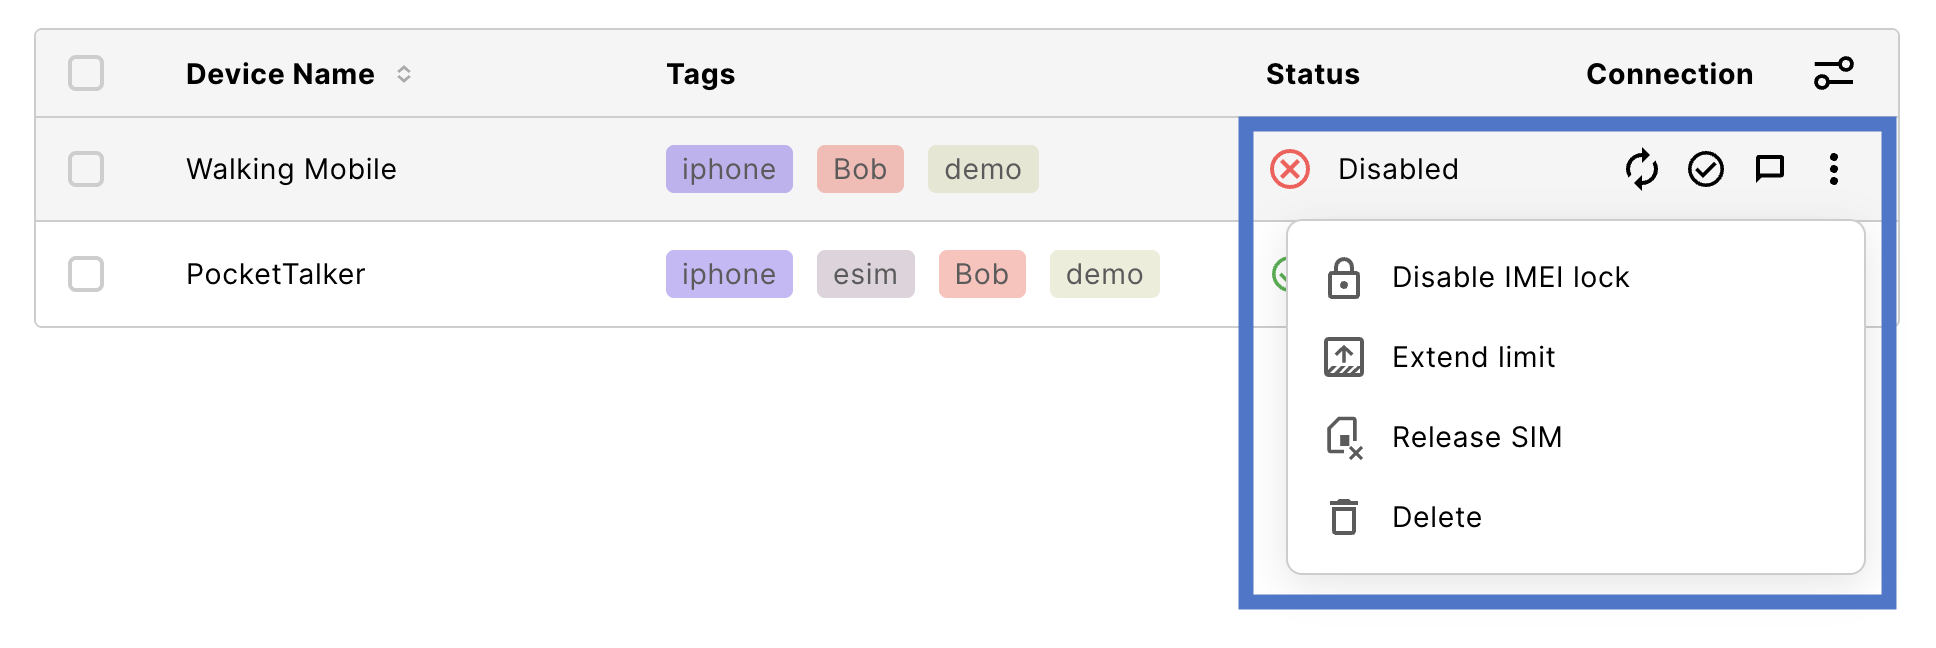Click the lock icon for IMEI lock

coord(1343,278)
